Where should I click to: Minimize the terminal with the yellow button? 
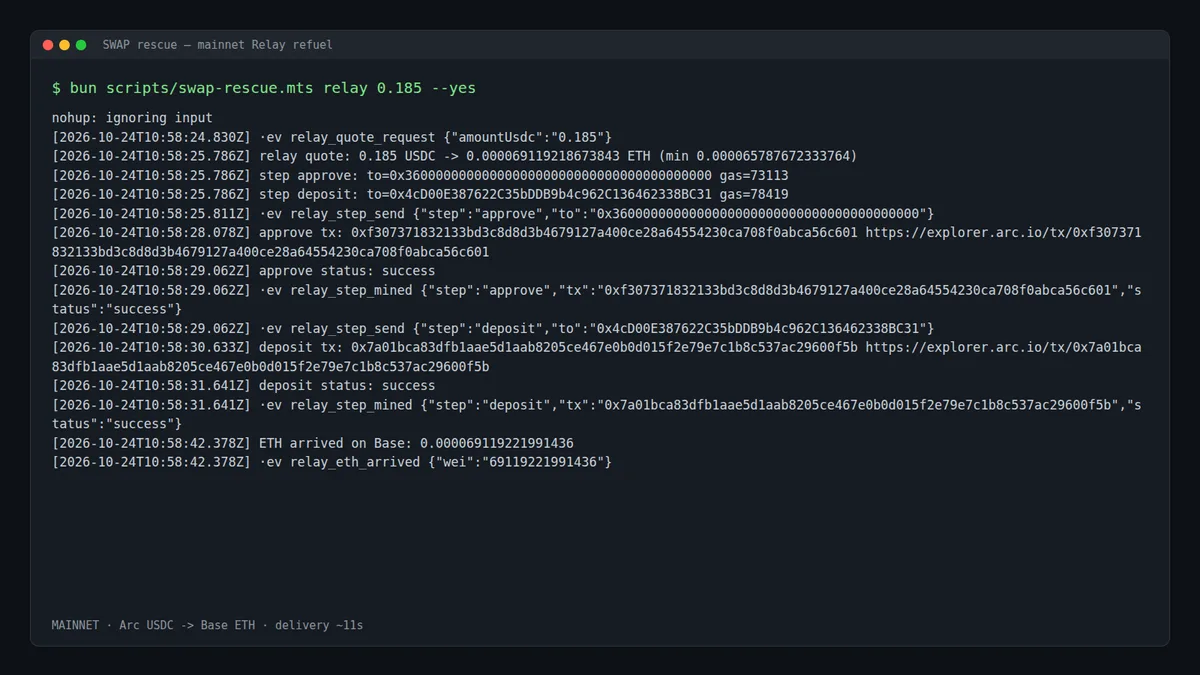click(64, 45)
